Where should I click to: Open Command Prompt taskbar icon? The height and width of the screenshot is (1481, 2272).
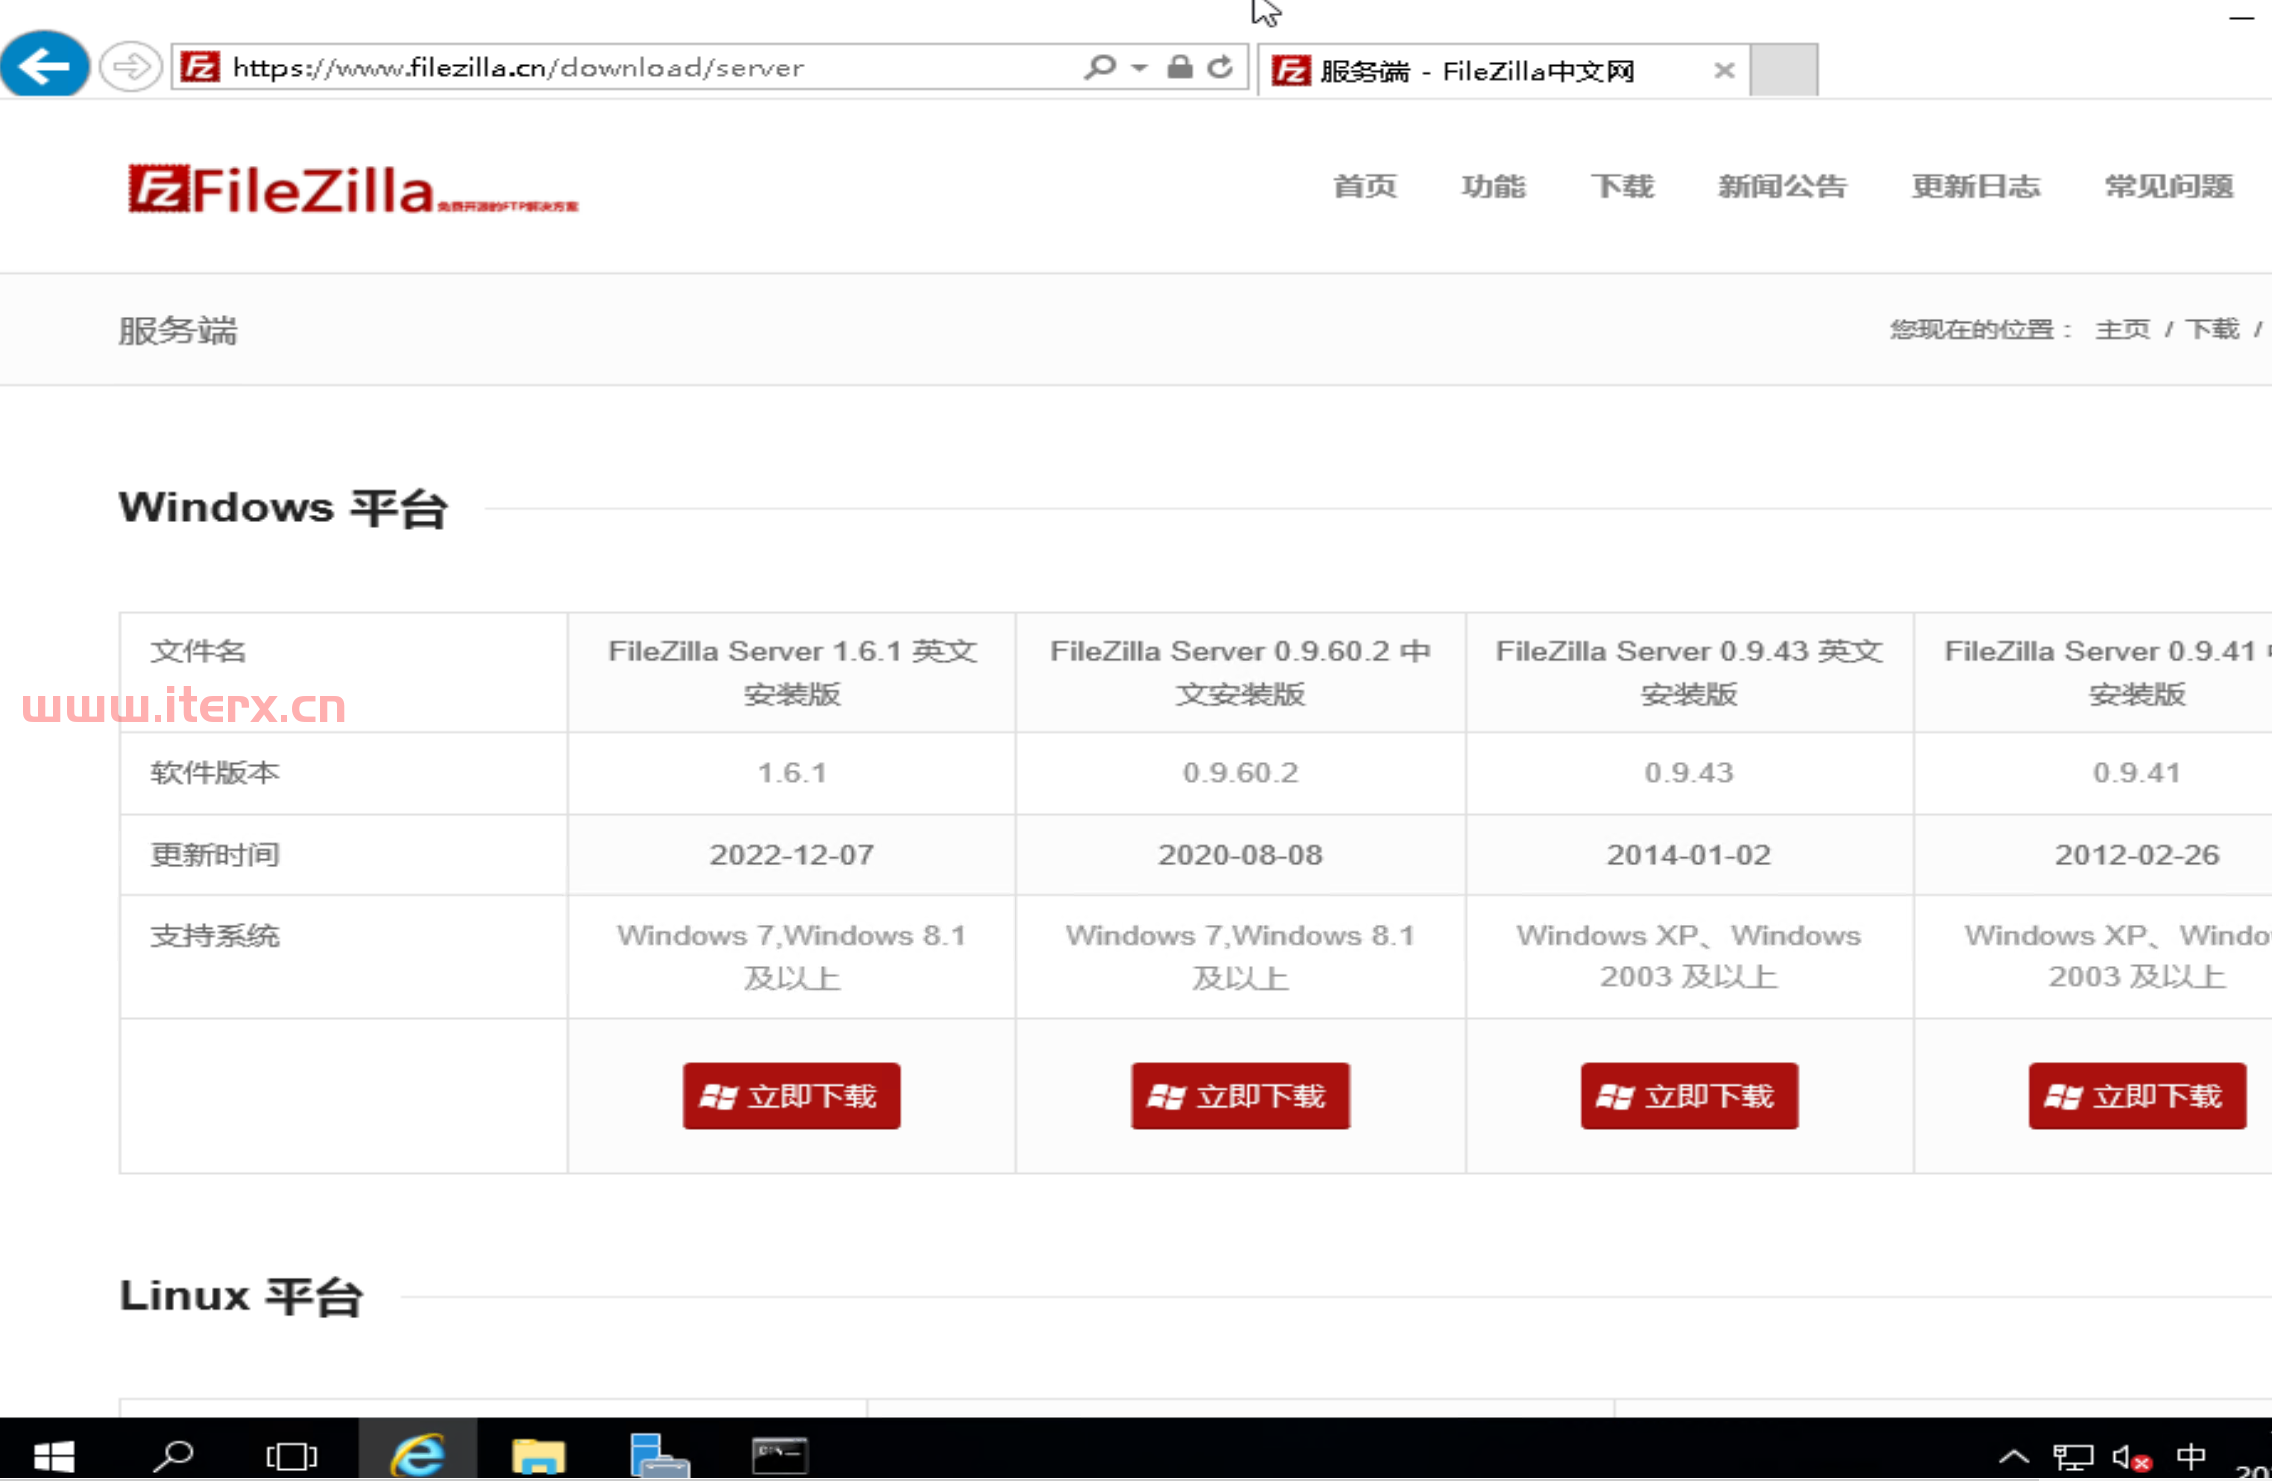pos(780,1454)
